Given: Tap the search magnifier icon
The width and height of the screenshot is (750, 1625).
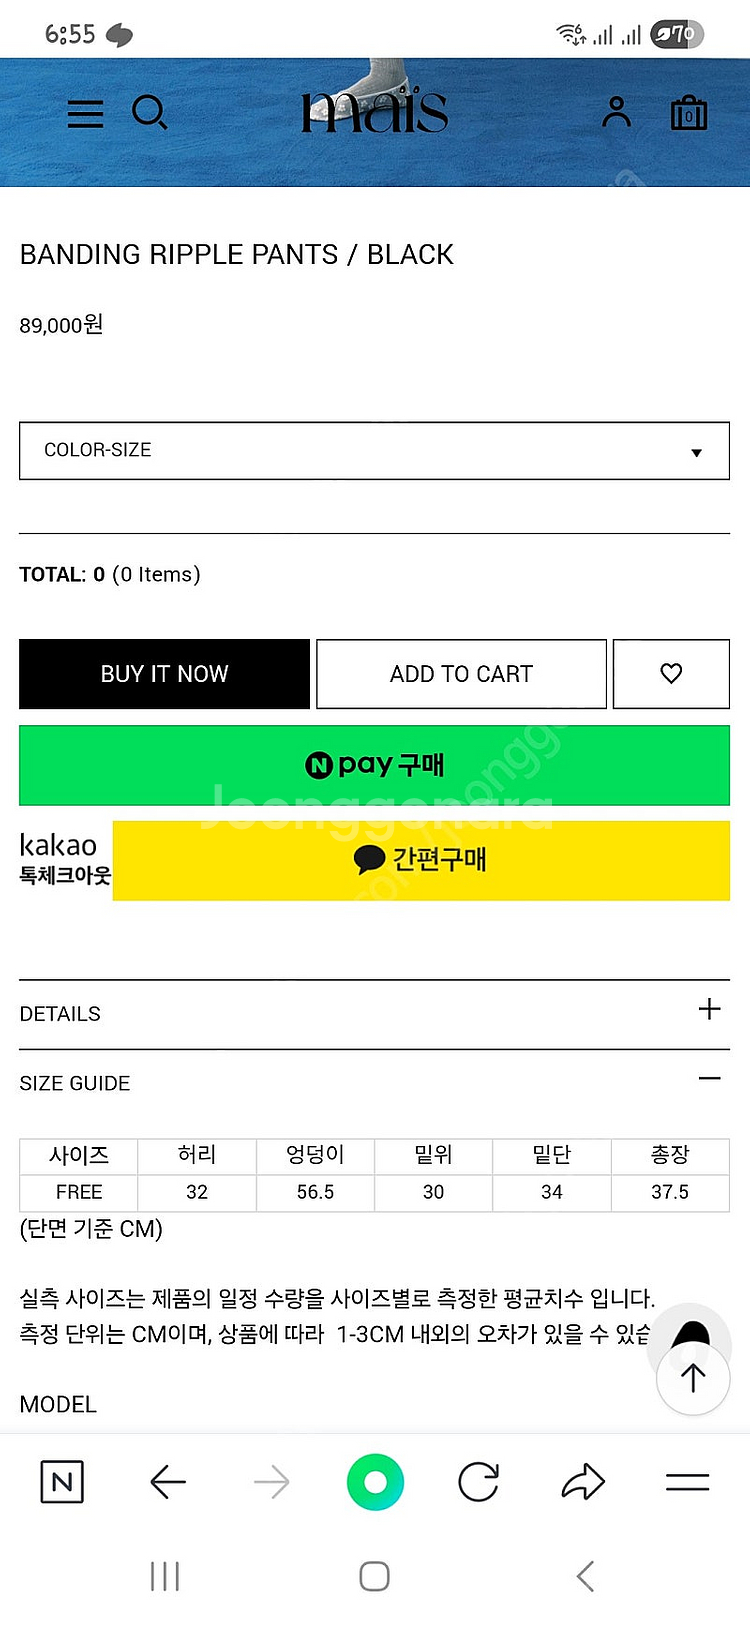Looking at the screenshot, I should pyautogui.click(x=149, y=113).
